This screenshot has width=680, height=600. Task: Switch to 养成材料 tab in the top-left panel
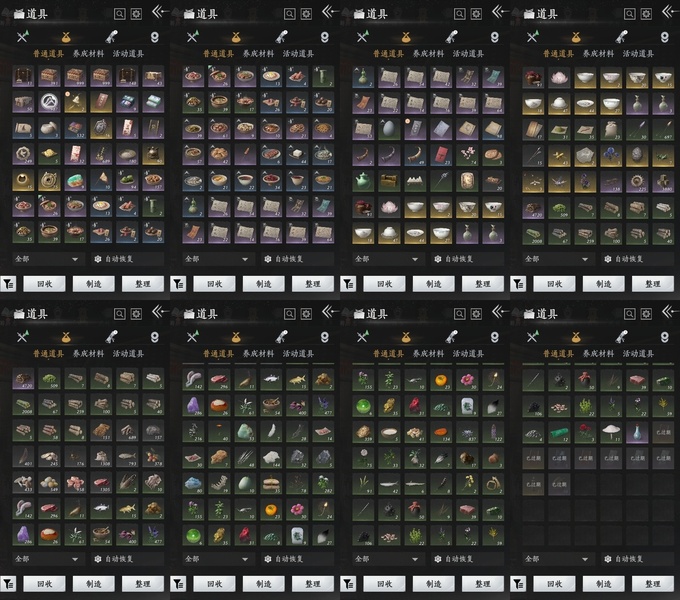click(x=88, y=54)
